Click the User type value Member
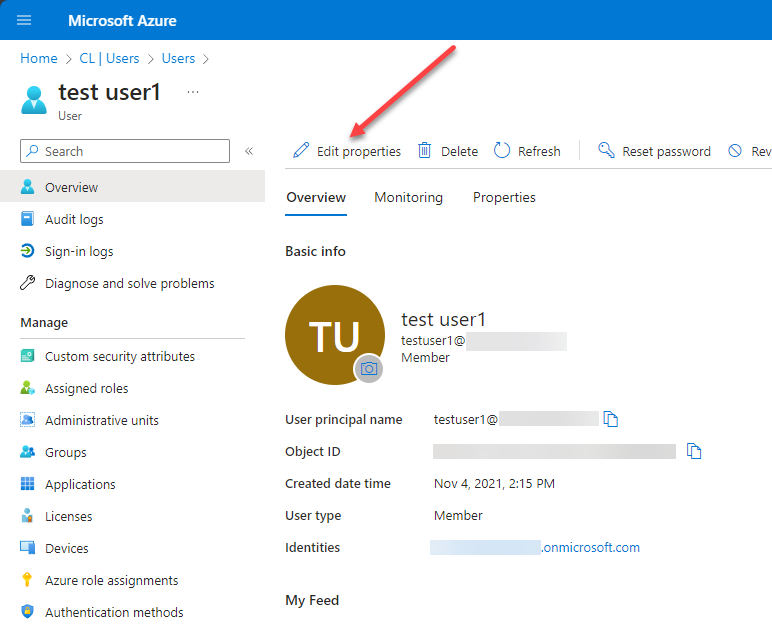Screen dimensions: 772x630 pyautogui.click(x=458, y=515)
